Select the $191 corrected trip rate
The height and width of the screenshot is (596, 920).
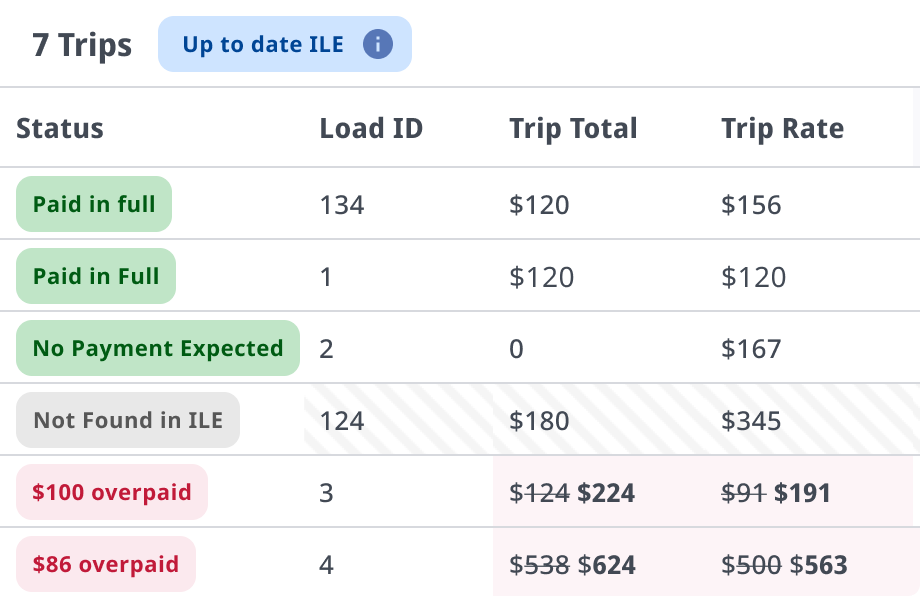coord(802,493)
